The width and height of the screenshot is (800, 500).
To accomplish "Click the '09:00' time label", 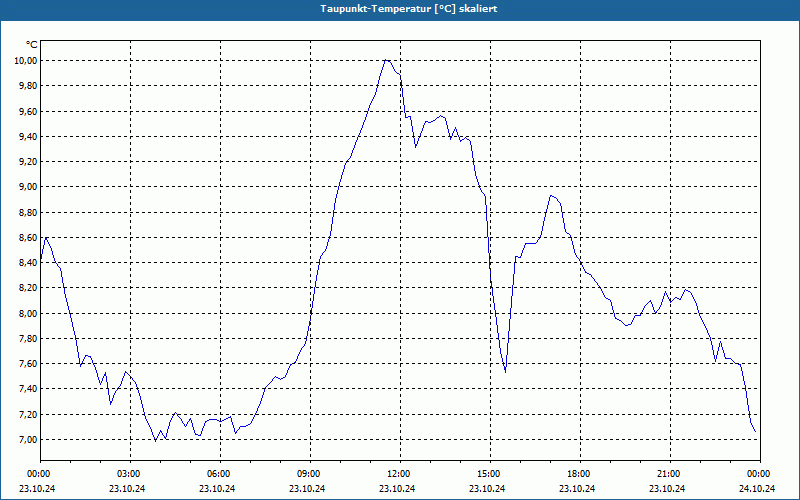I will (310, 474).
